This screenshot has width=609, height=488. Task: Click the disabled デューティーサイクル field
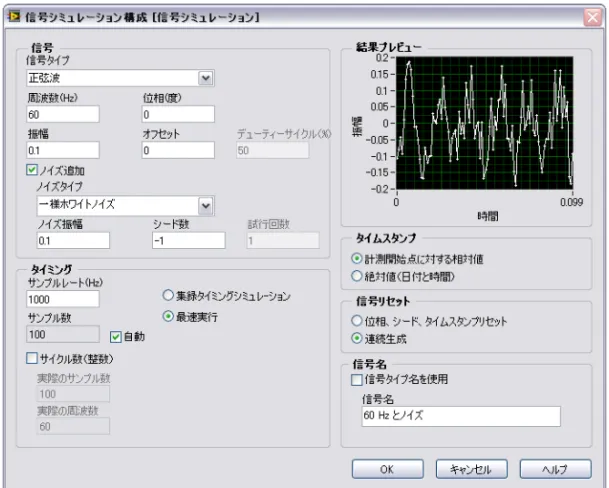pyautogui.click(x=272, y=150)
